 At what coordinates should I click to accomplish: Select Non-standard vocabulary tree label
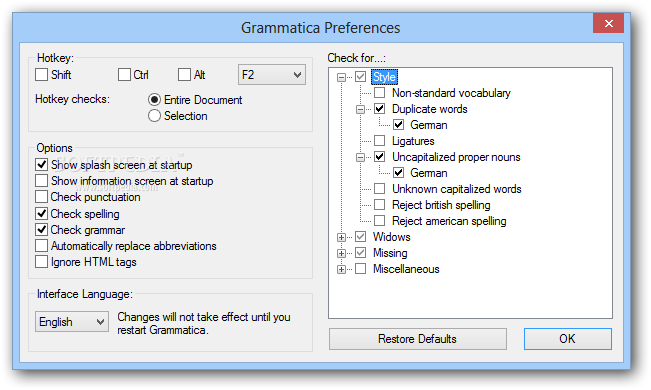coord(451,93)
